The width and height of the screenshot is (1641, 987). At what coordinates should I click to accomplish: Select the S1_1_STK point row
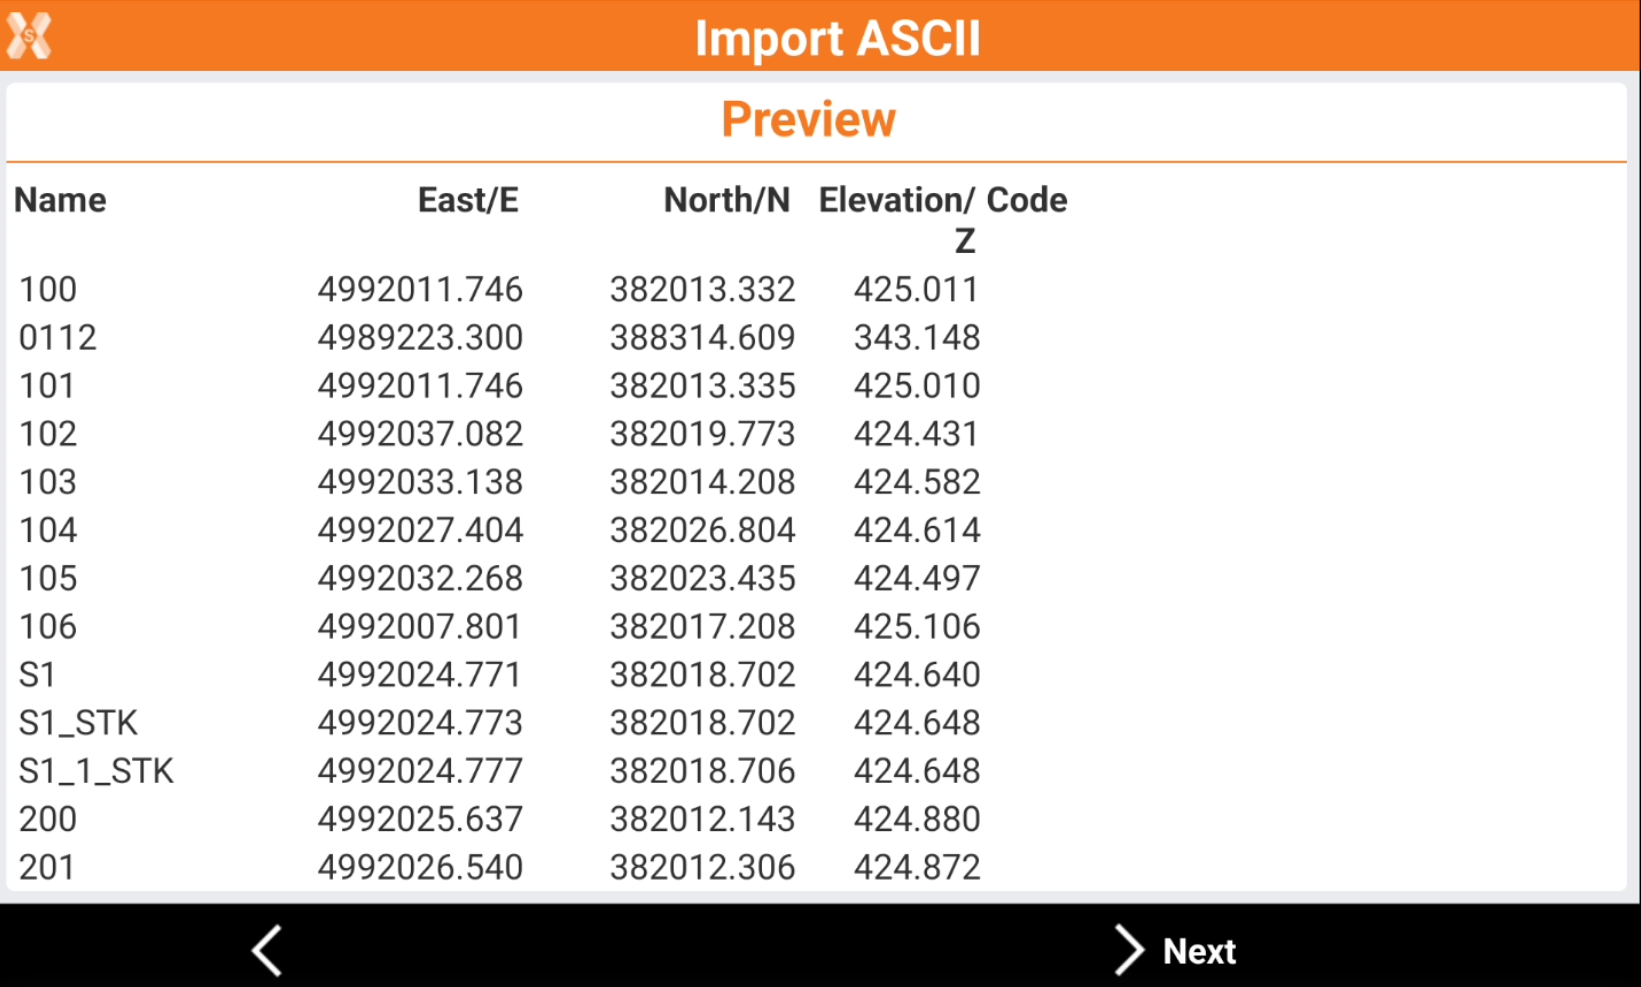click(96, 771)
